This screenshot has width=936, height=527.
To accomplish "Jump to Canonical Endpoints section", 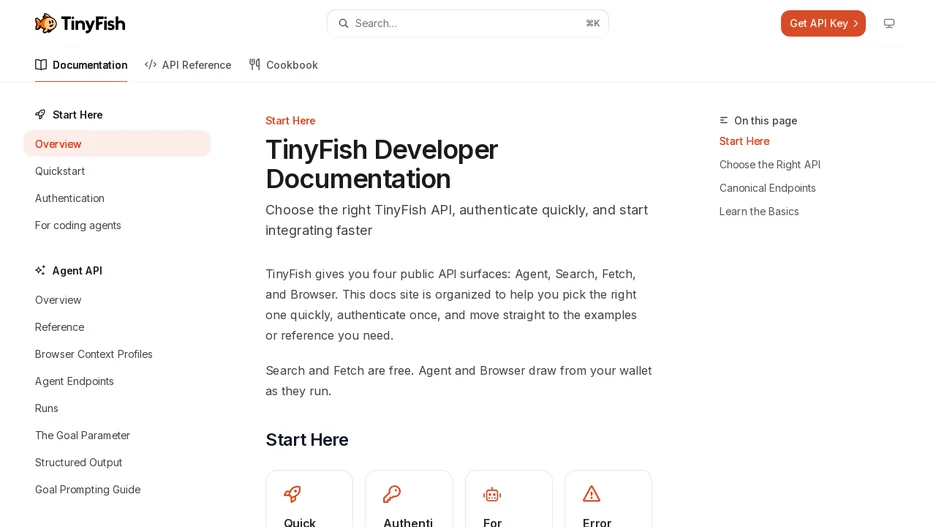I will (x=767, y=187).
